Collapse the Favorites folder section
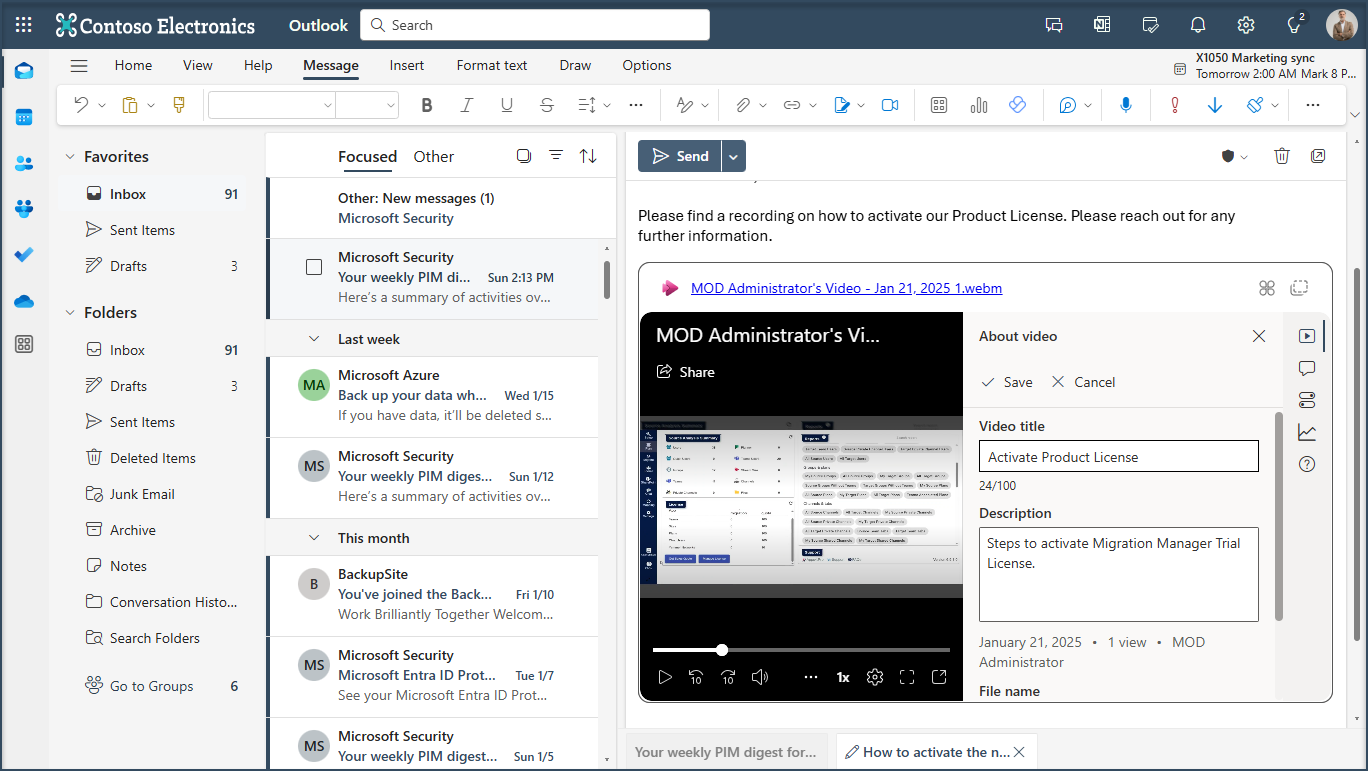 pos(70,157)
